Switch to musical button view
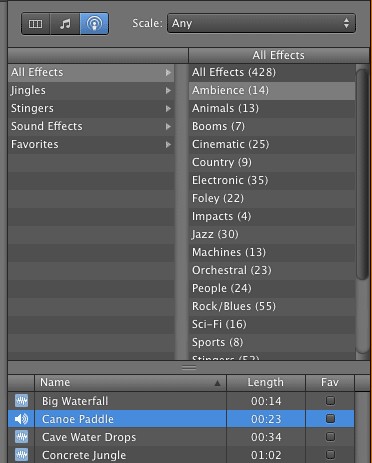The width and height of the screenshot is (372, 463). click(x=65, y=24)
